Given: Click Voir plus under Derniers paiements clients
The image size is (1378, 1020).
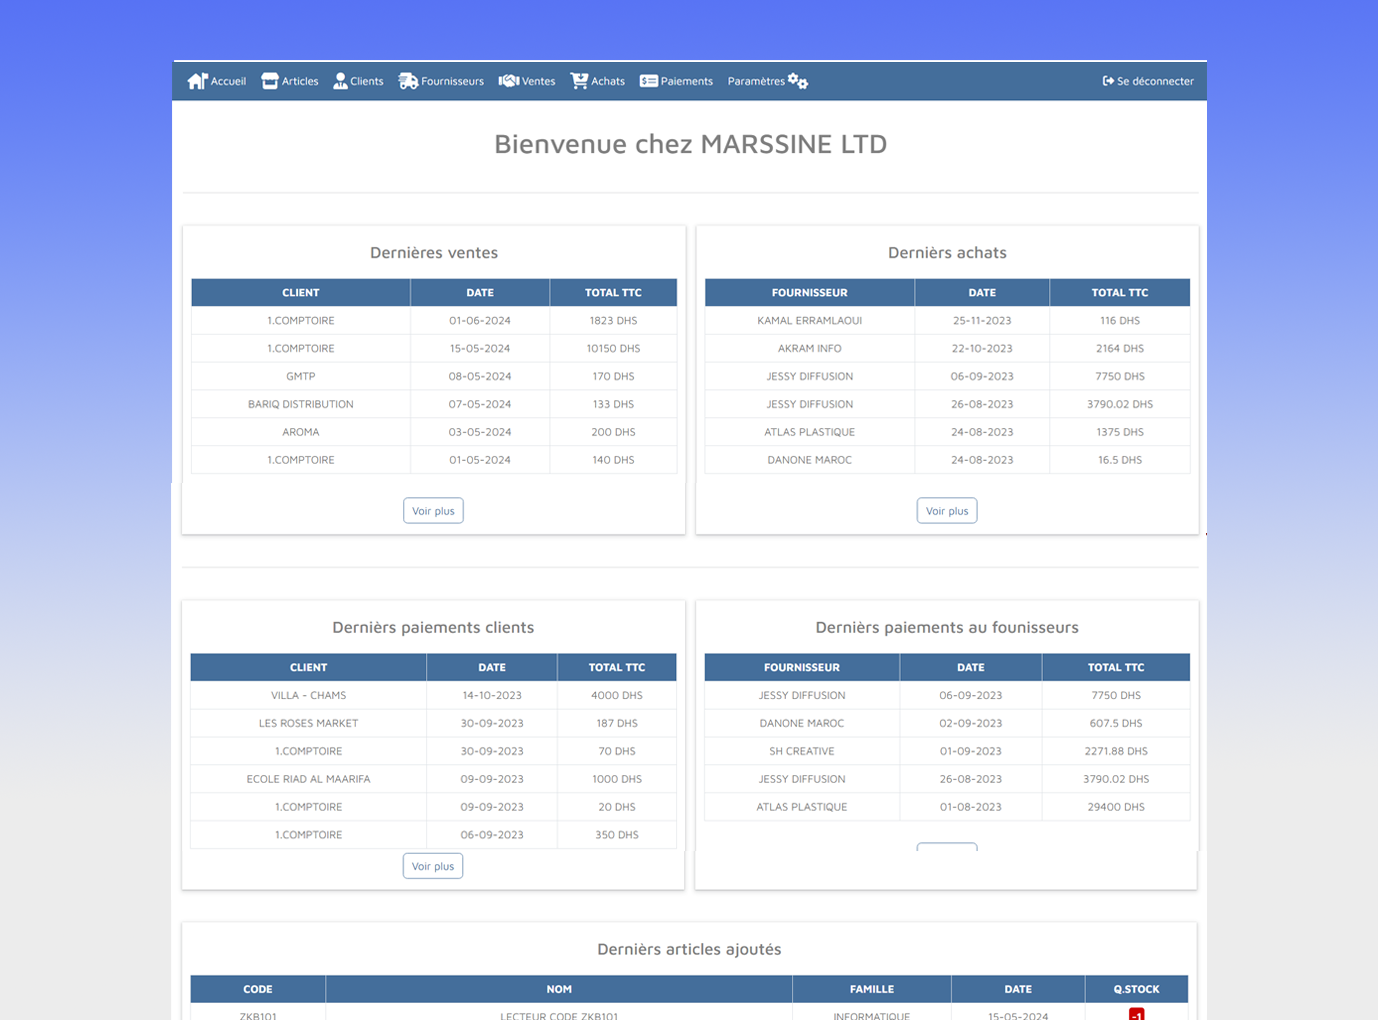Looking at the screenshot, I should click(433, 866).
